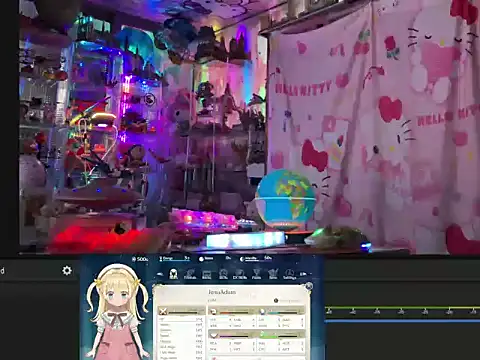
Task: Select the Stats character menu icon
Action: pos(173,274)
